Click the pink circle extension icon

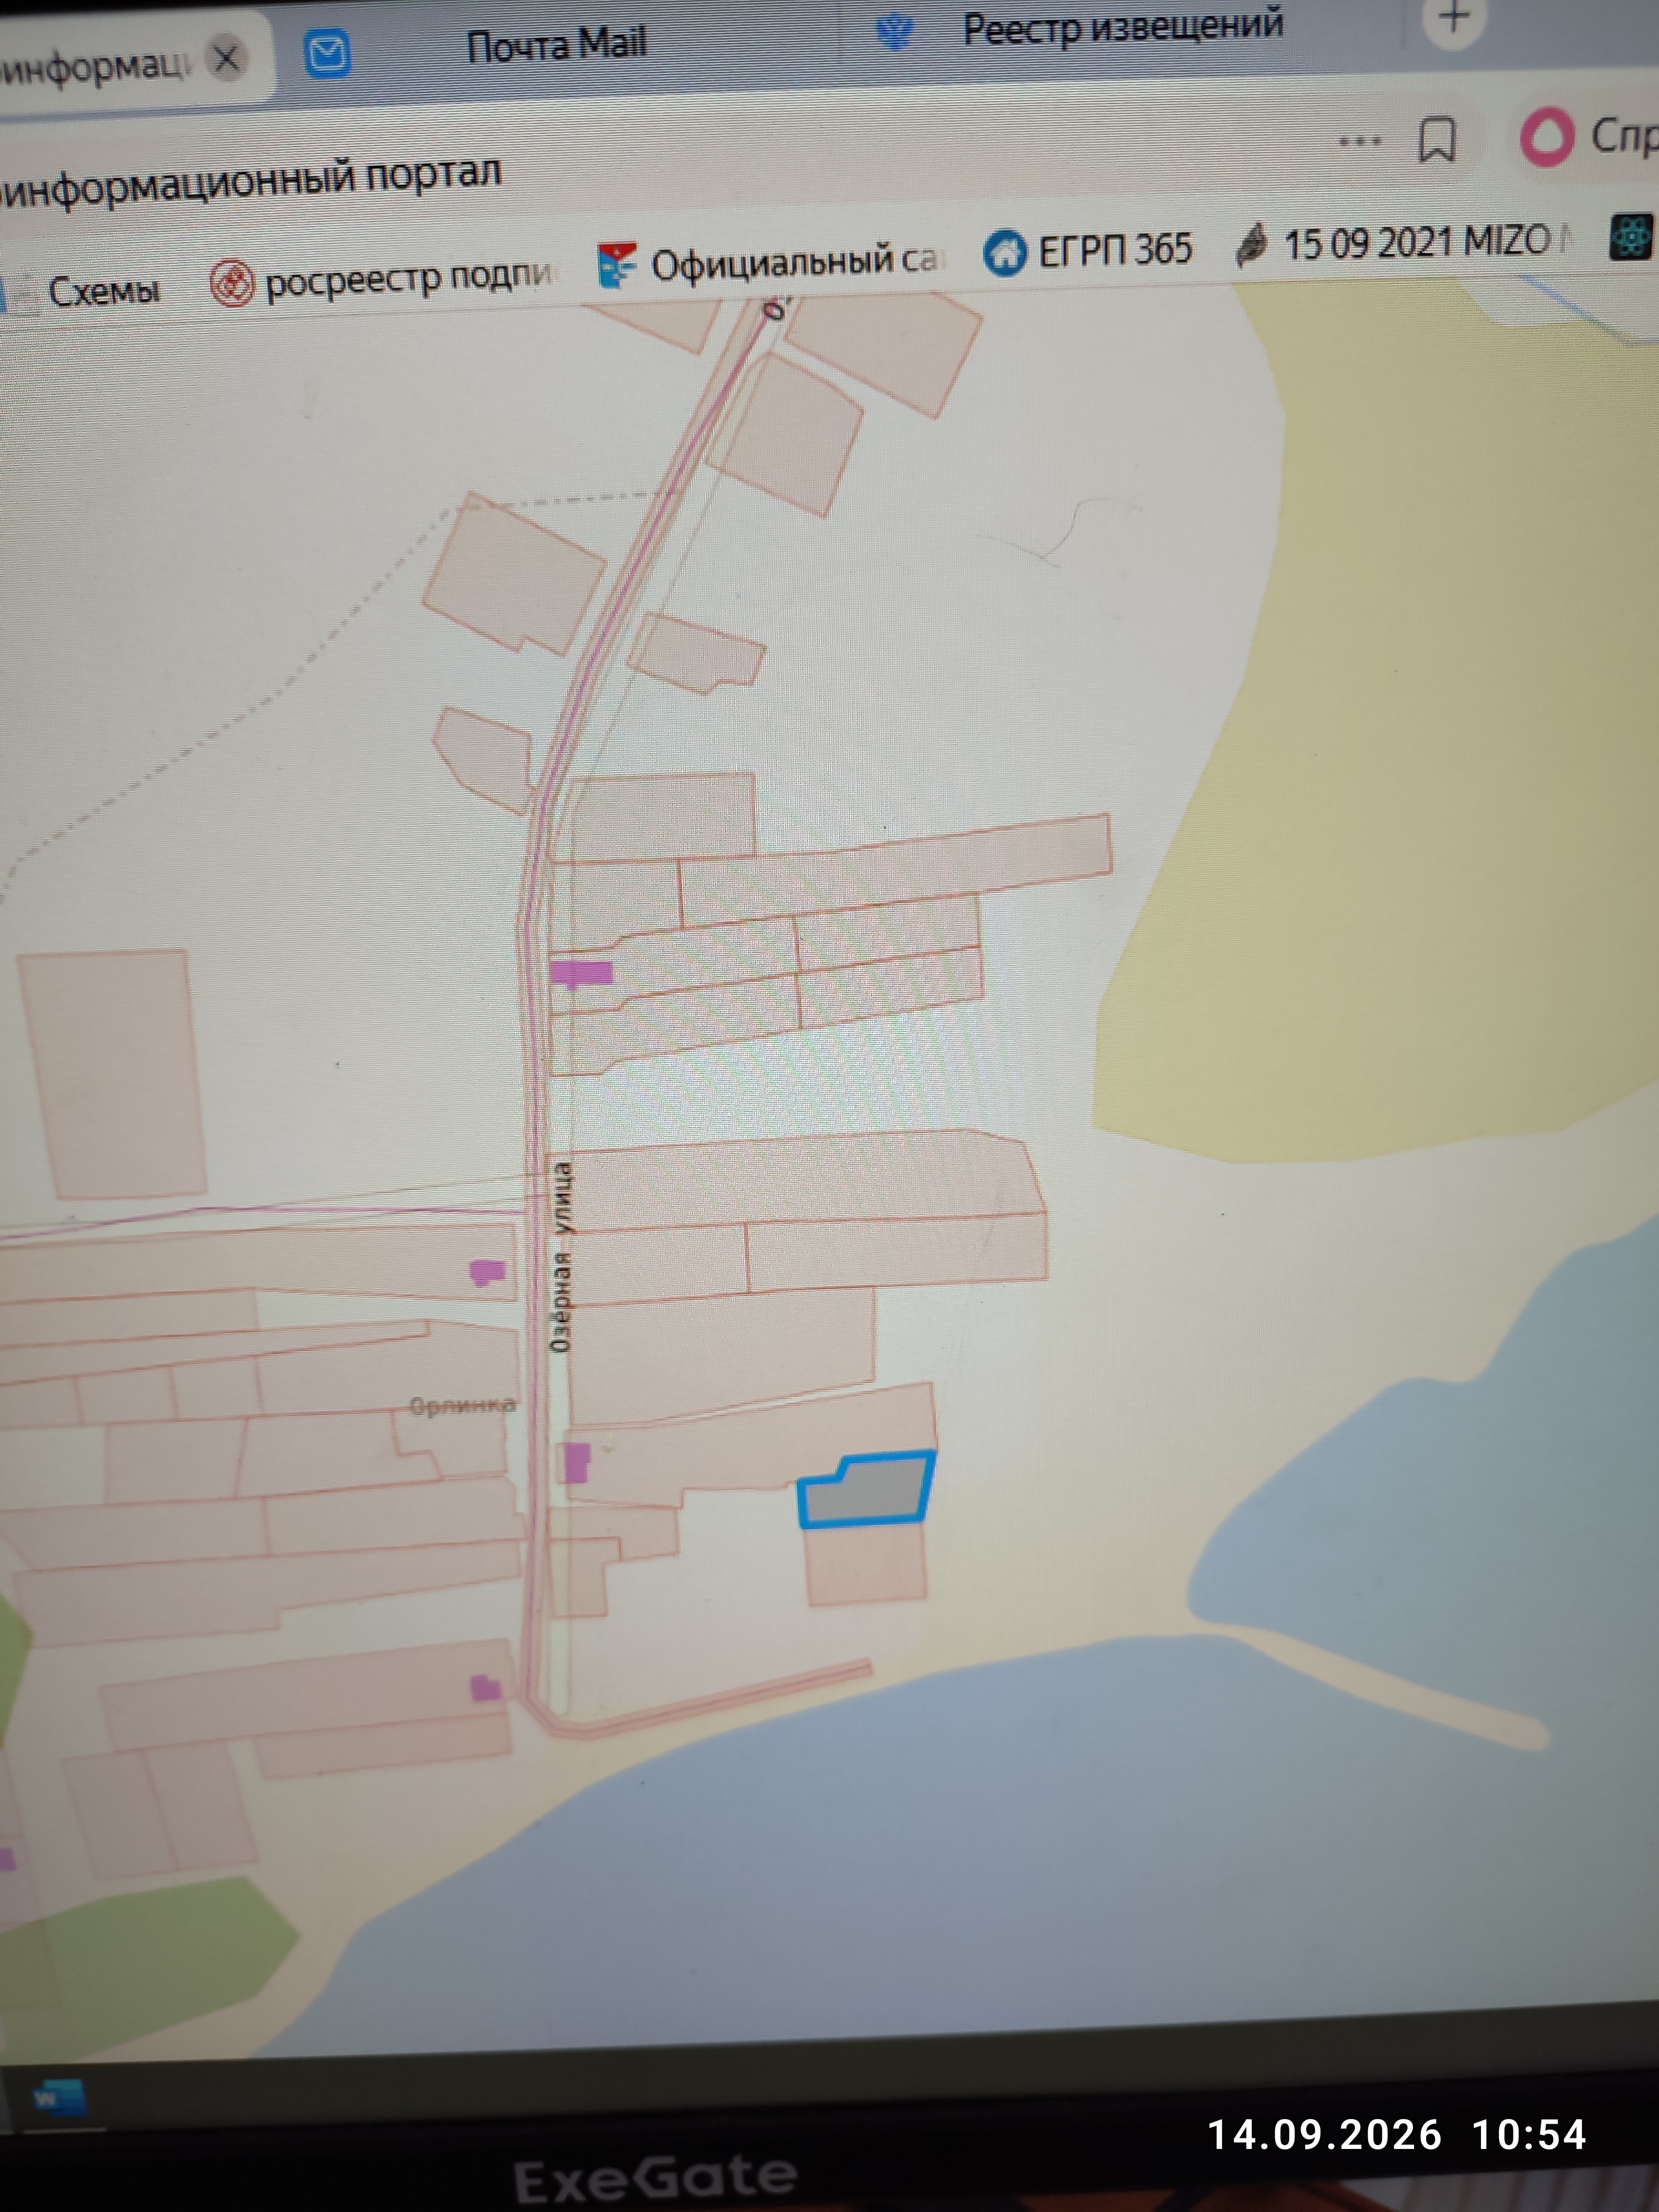tap(1546, 137)
